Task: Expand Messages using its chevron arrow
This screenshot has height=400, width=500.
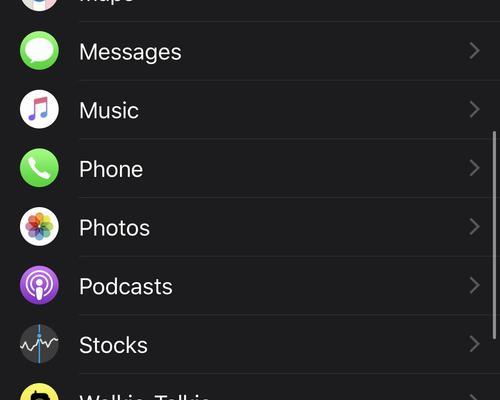Action: click(x=474, y=51)
